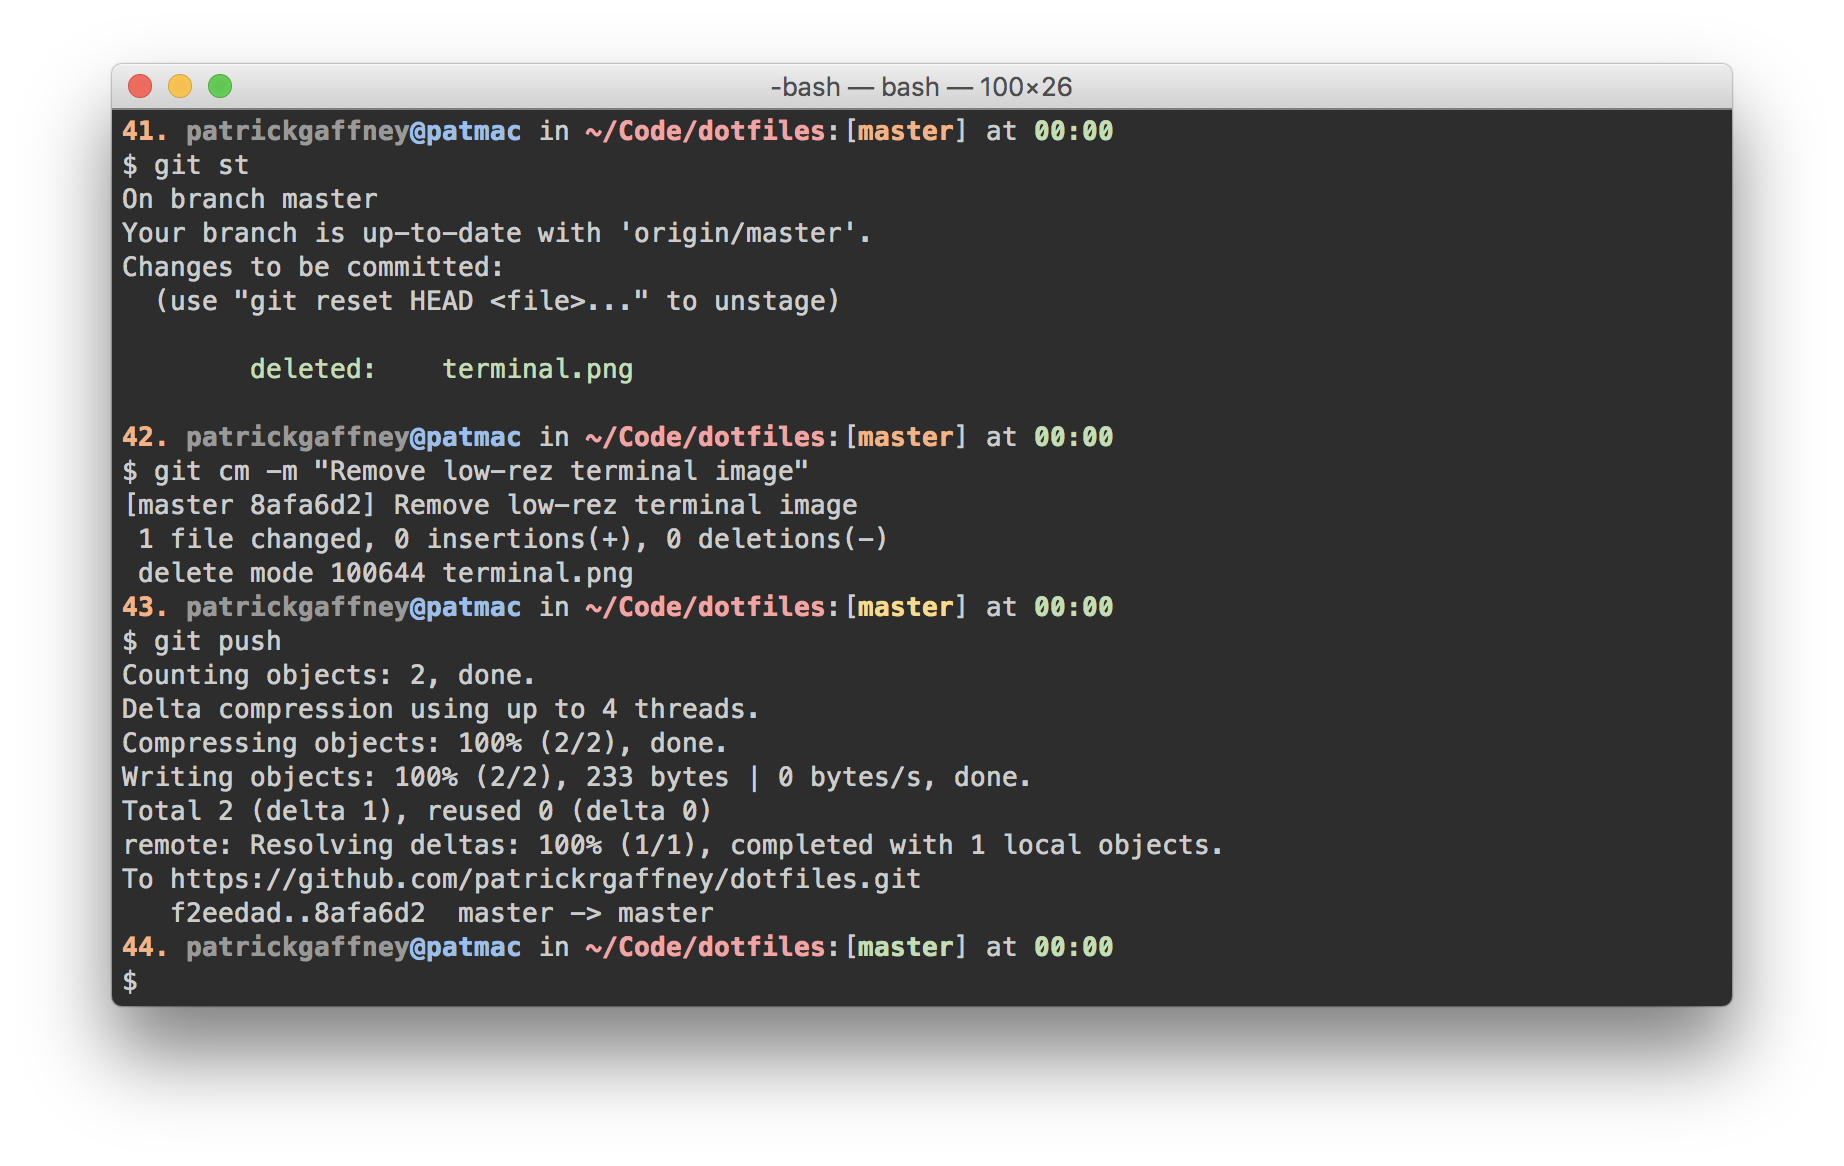Click the git cm commit message command

click(481, 471)
